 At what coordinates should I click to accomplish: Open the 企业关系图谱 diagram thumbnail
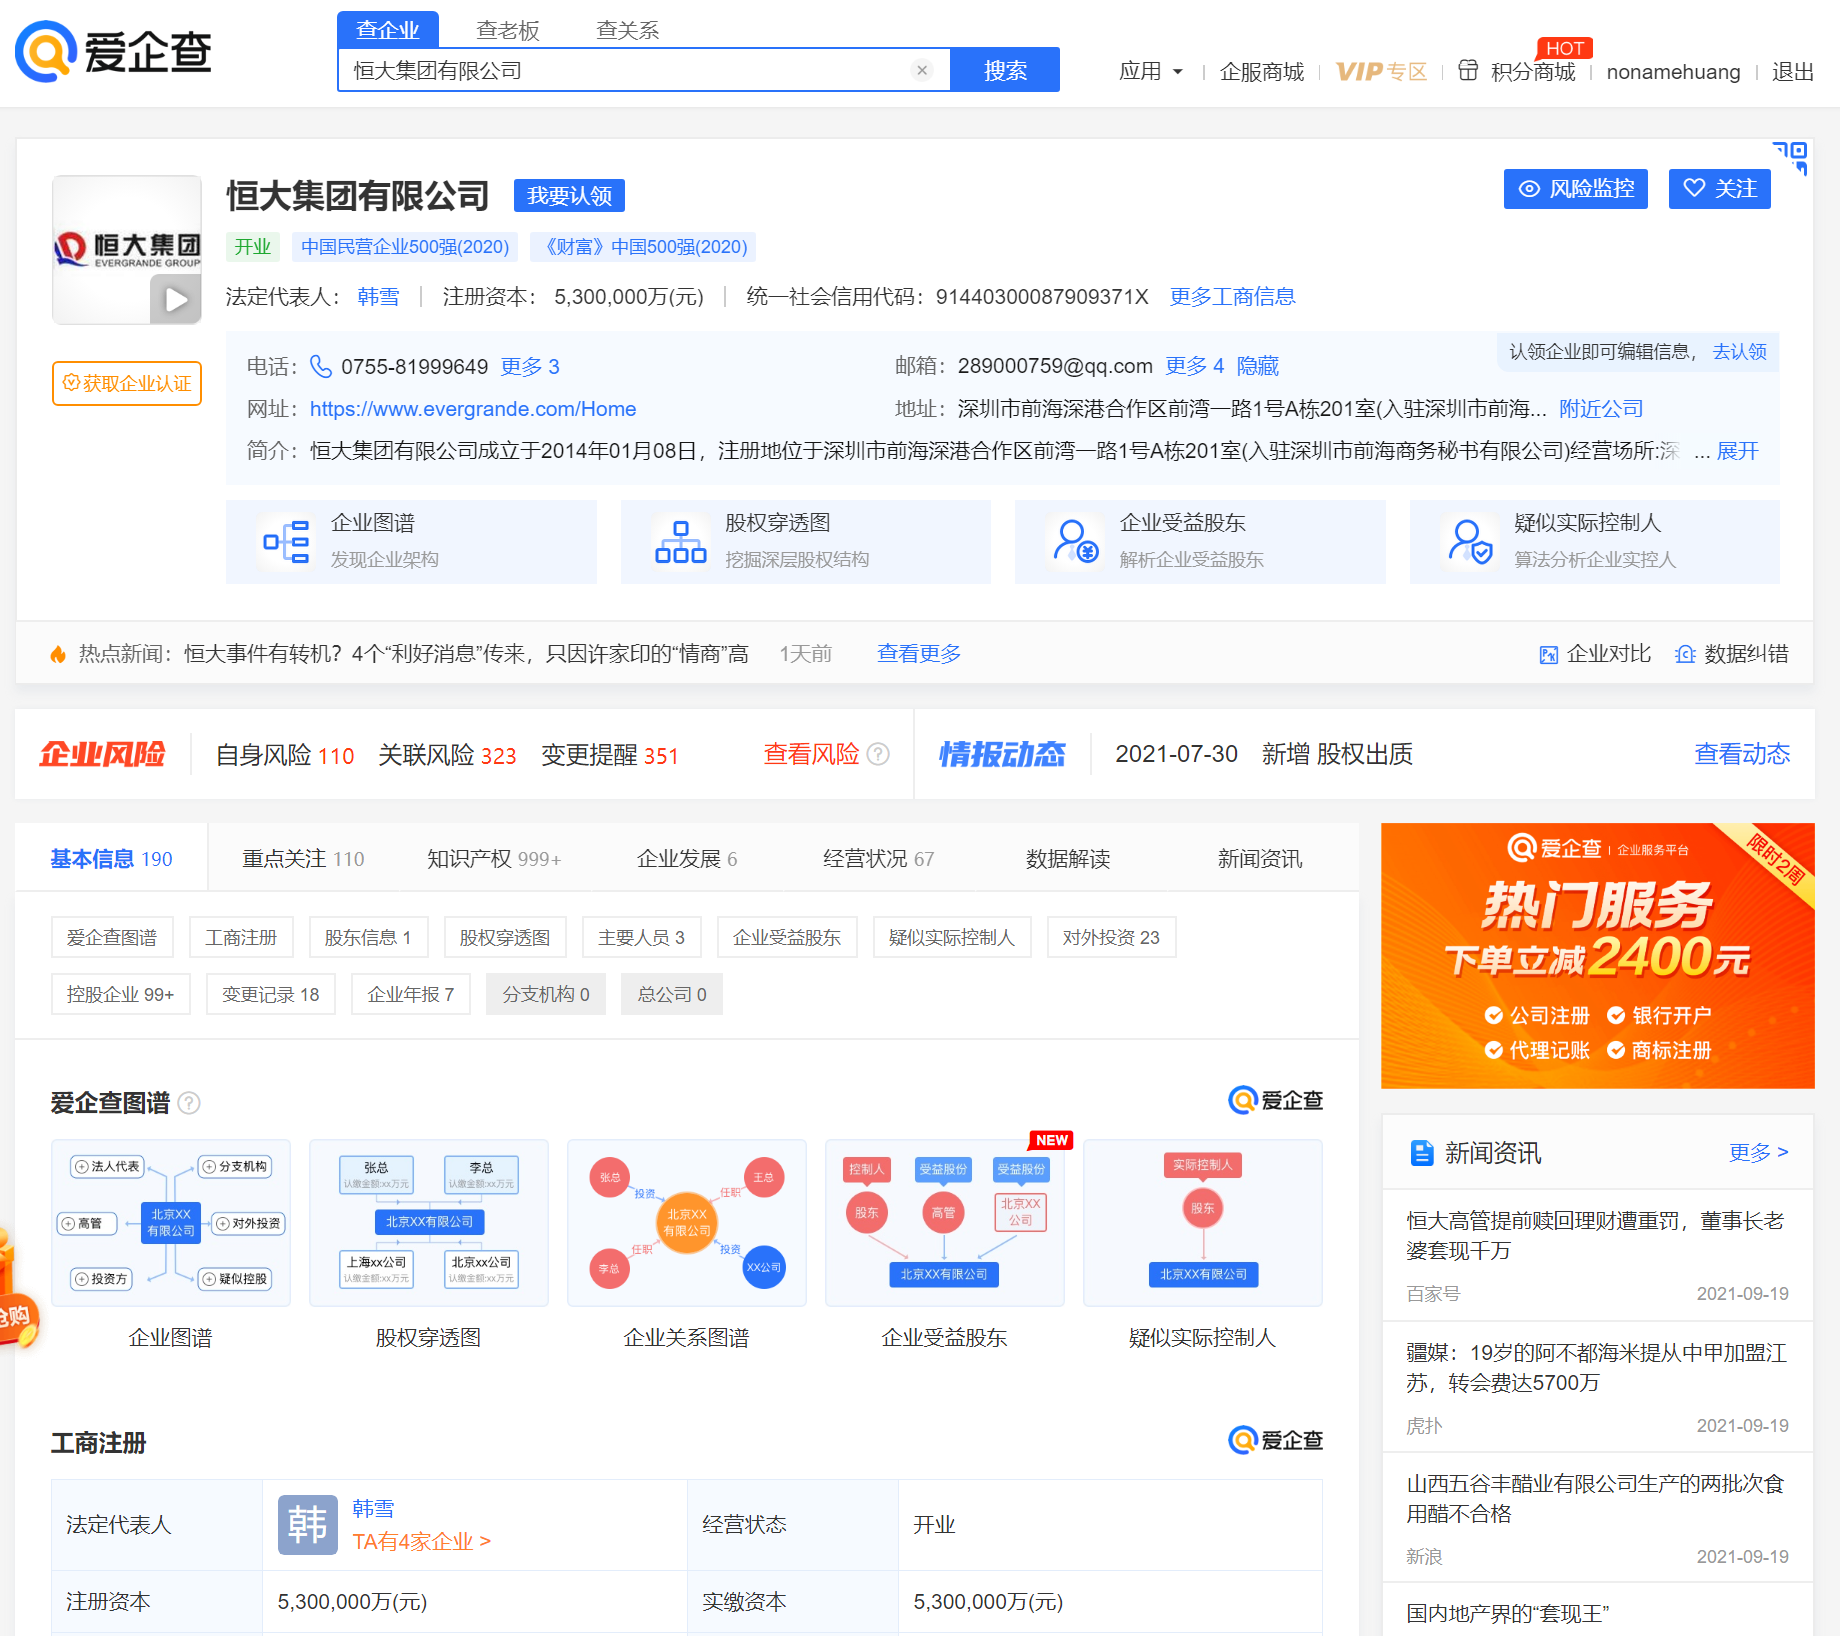687,1223
